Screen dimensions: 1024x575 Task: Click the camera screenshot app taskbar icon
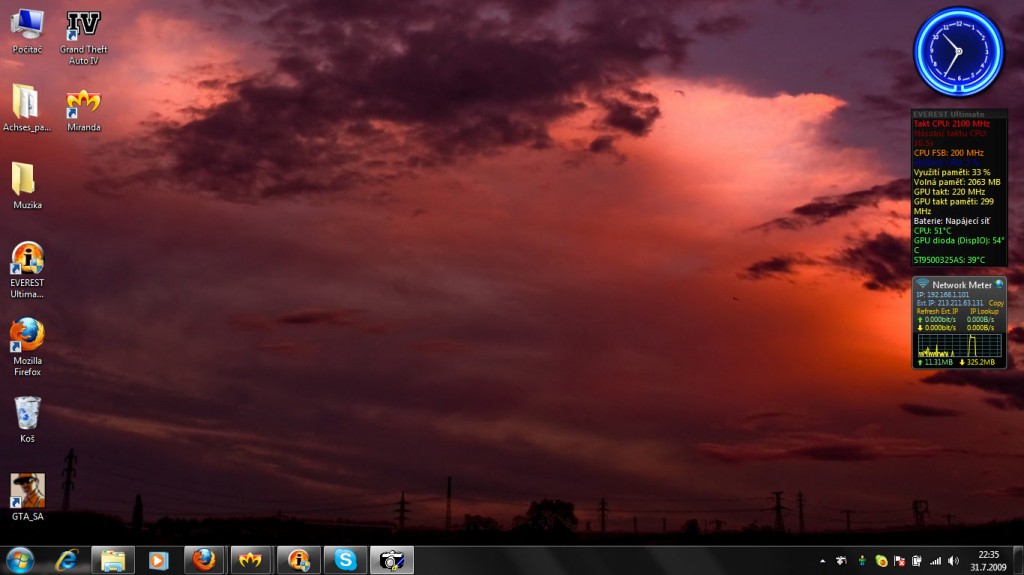click(x=392, y=561)
